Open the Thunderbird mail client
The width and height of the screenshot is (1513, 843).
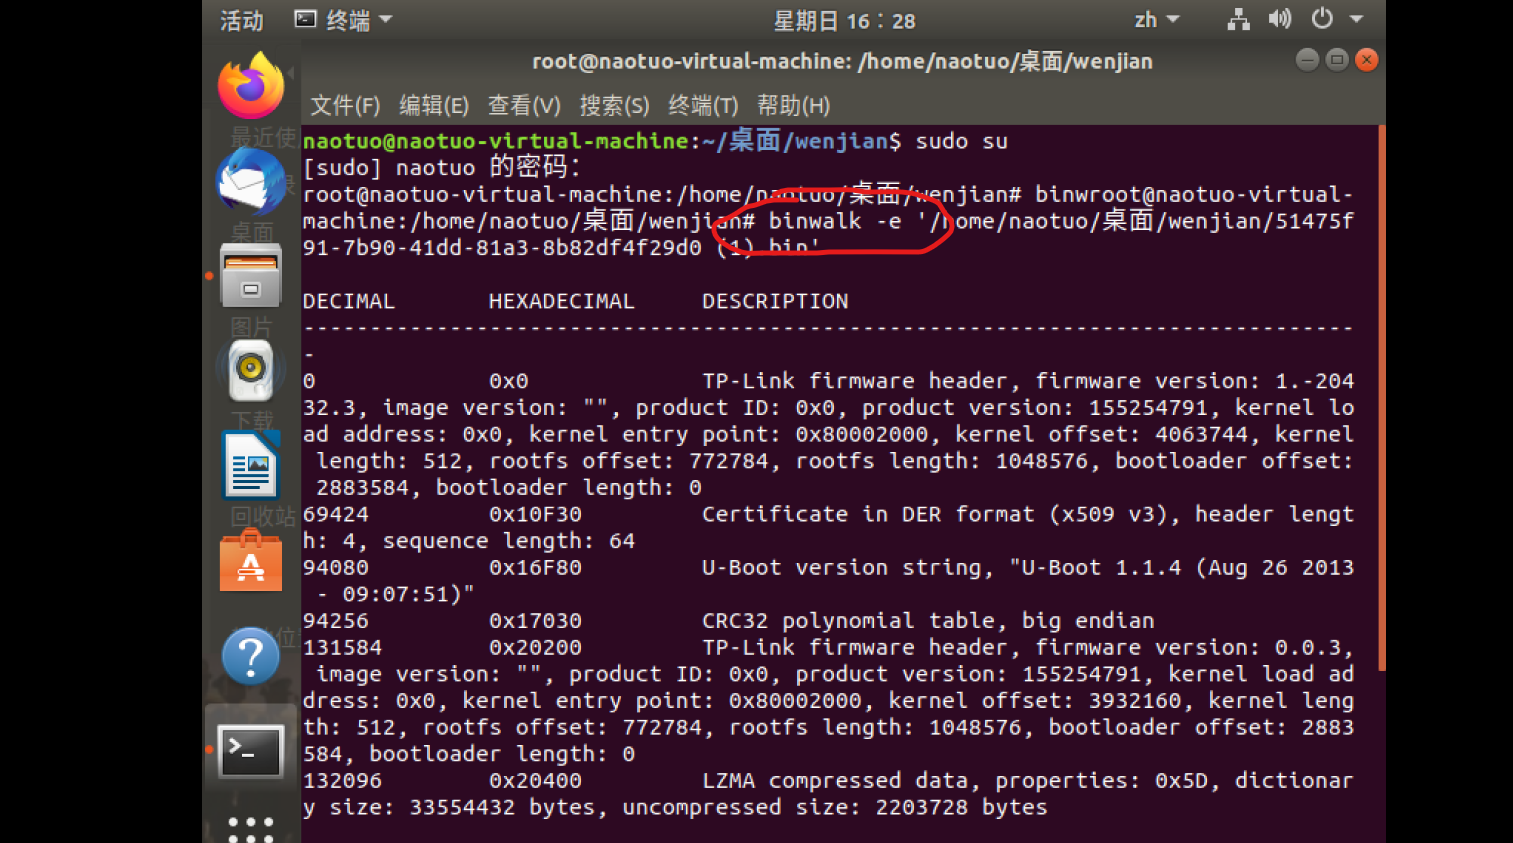[x=250, y=182]
